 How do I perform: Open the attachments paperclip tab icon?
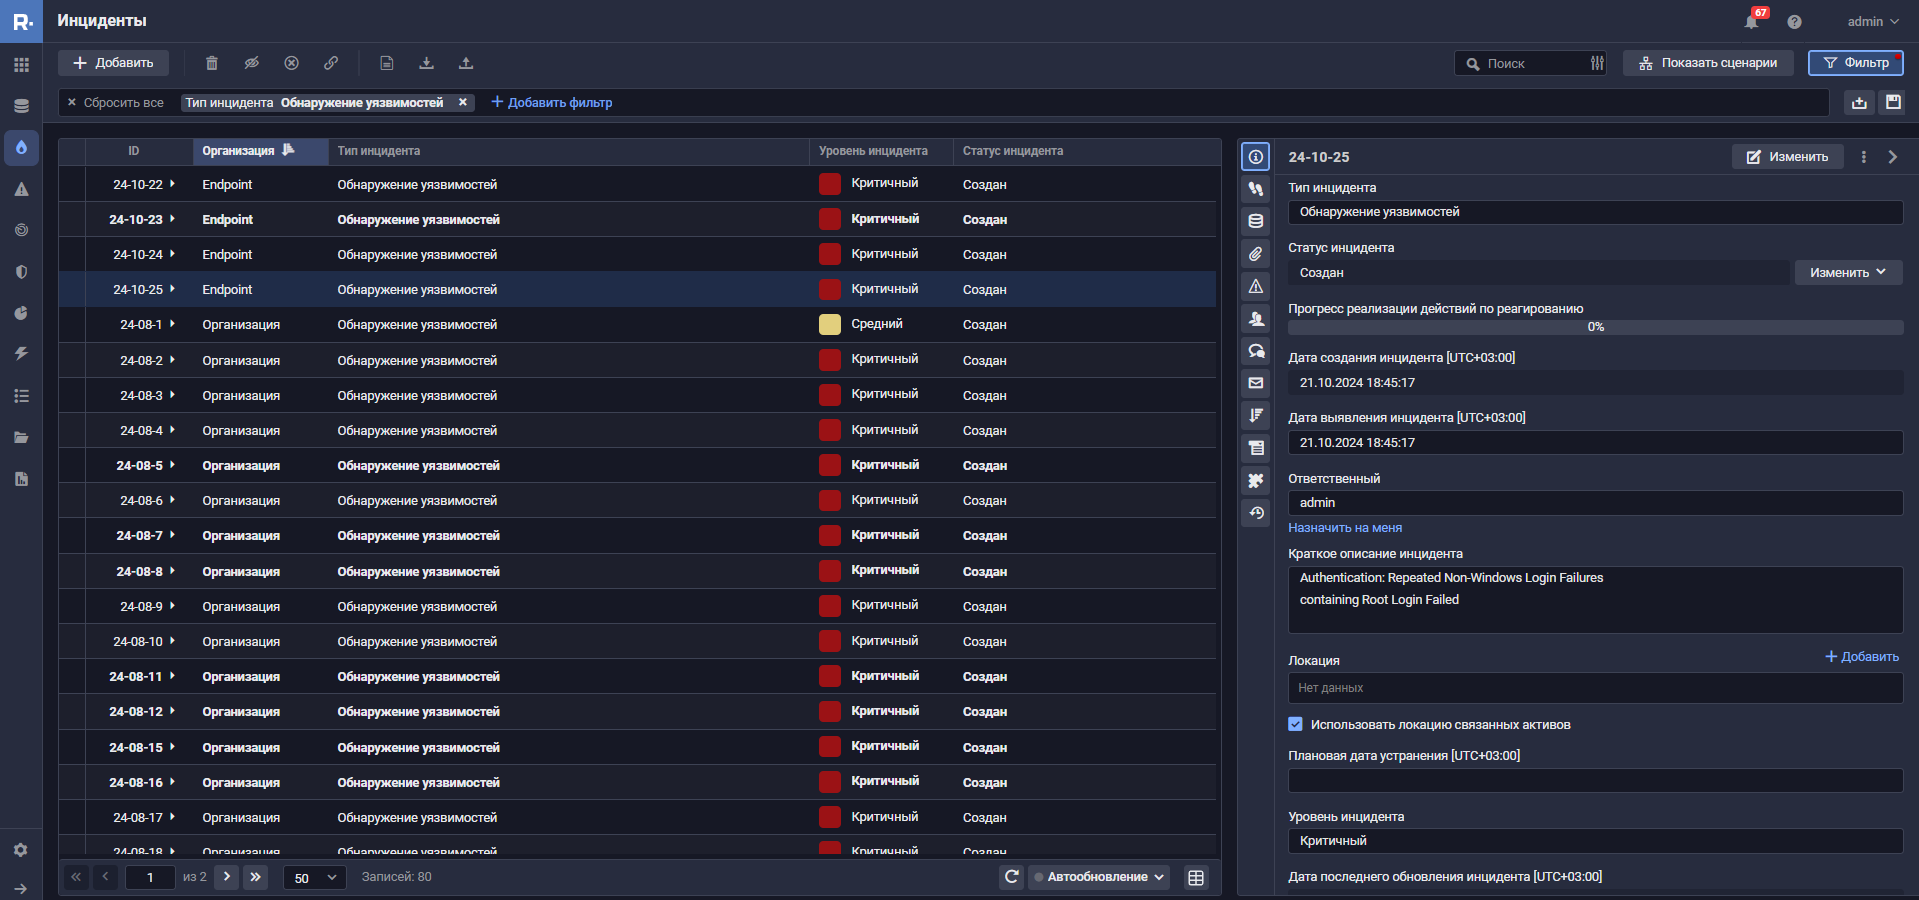click(x=1256, y=254)
